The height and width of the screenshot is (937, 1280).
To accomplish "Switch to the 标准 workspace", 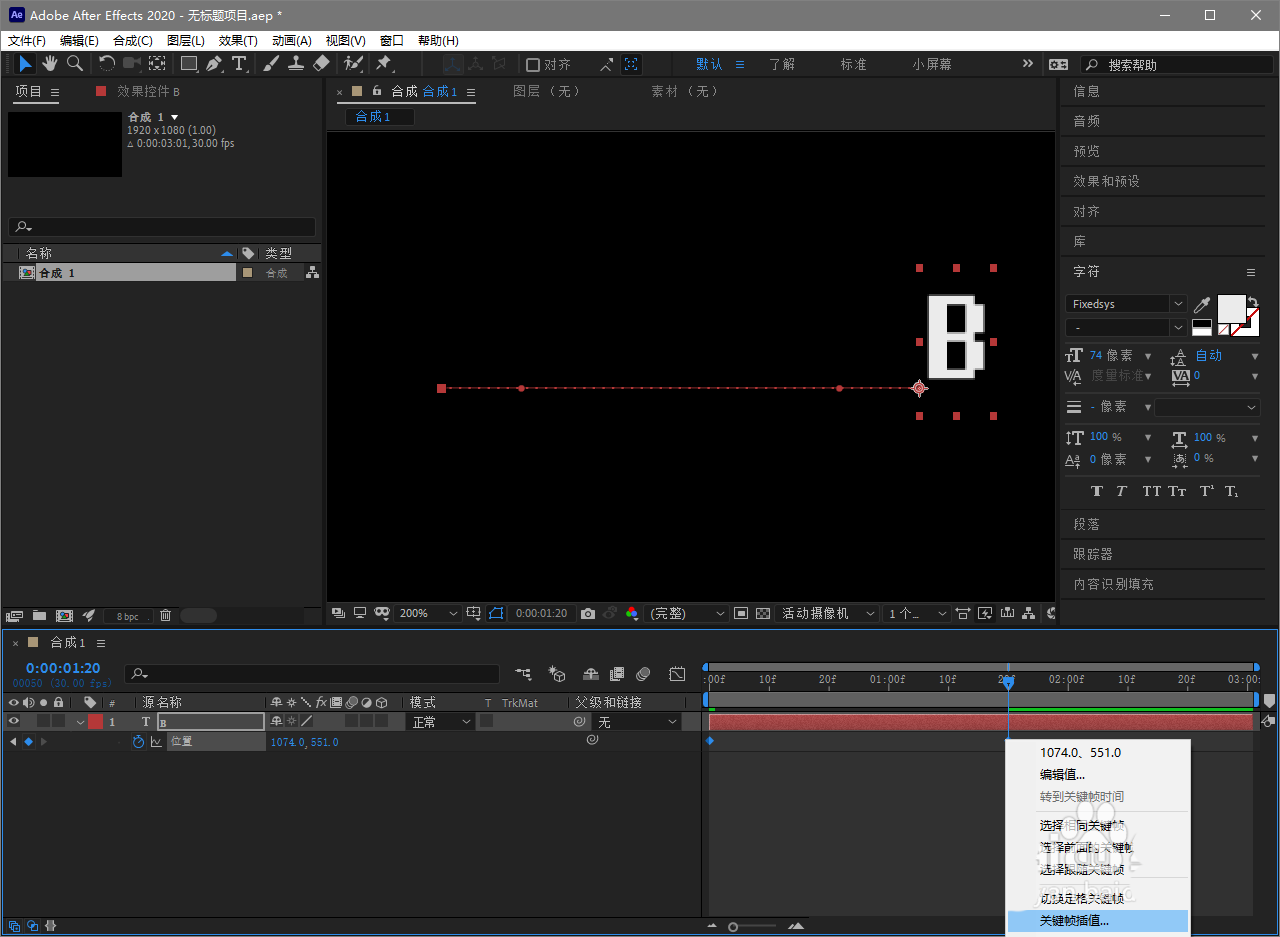I will (853, 64).
